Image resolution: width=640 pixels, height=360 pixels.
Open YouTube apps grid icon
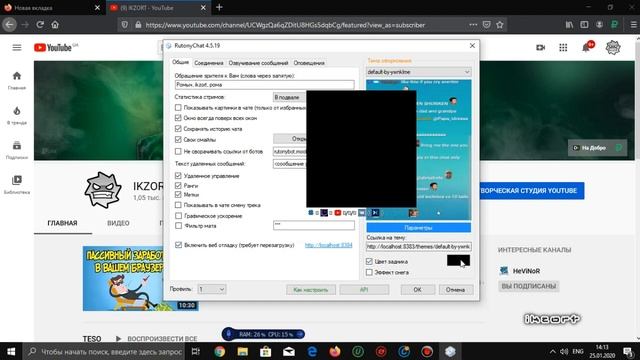coord(563,48)
